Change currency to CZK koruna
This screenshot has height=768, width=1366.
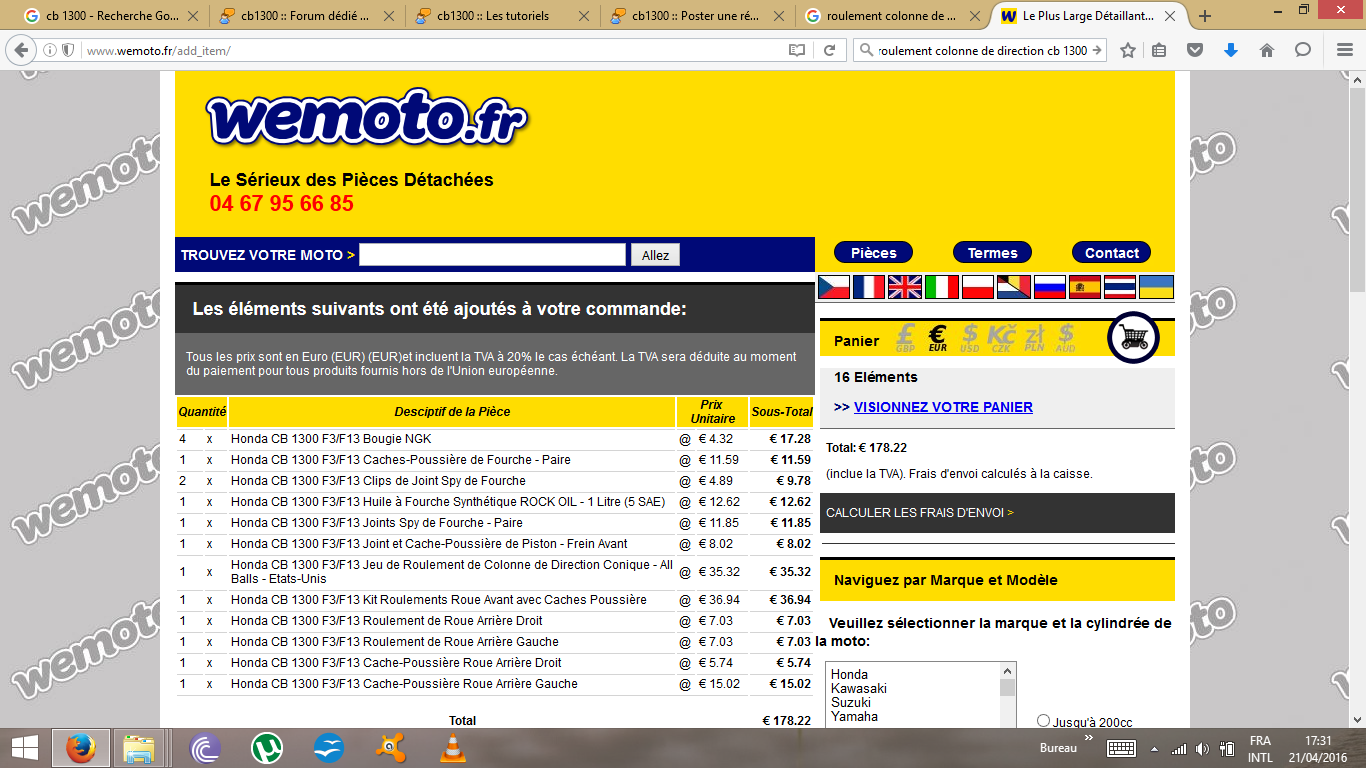tap(1001, 338)
